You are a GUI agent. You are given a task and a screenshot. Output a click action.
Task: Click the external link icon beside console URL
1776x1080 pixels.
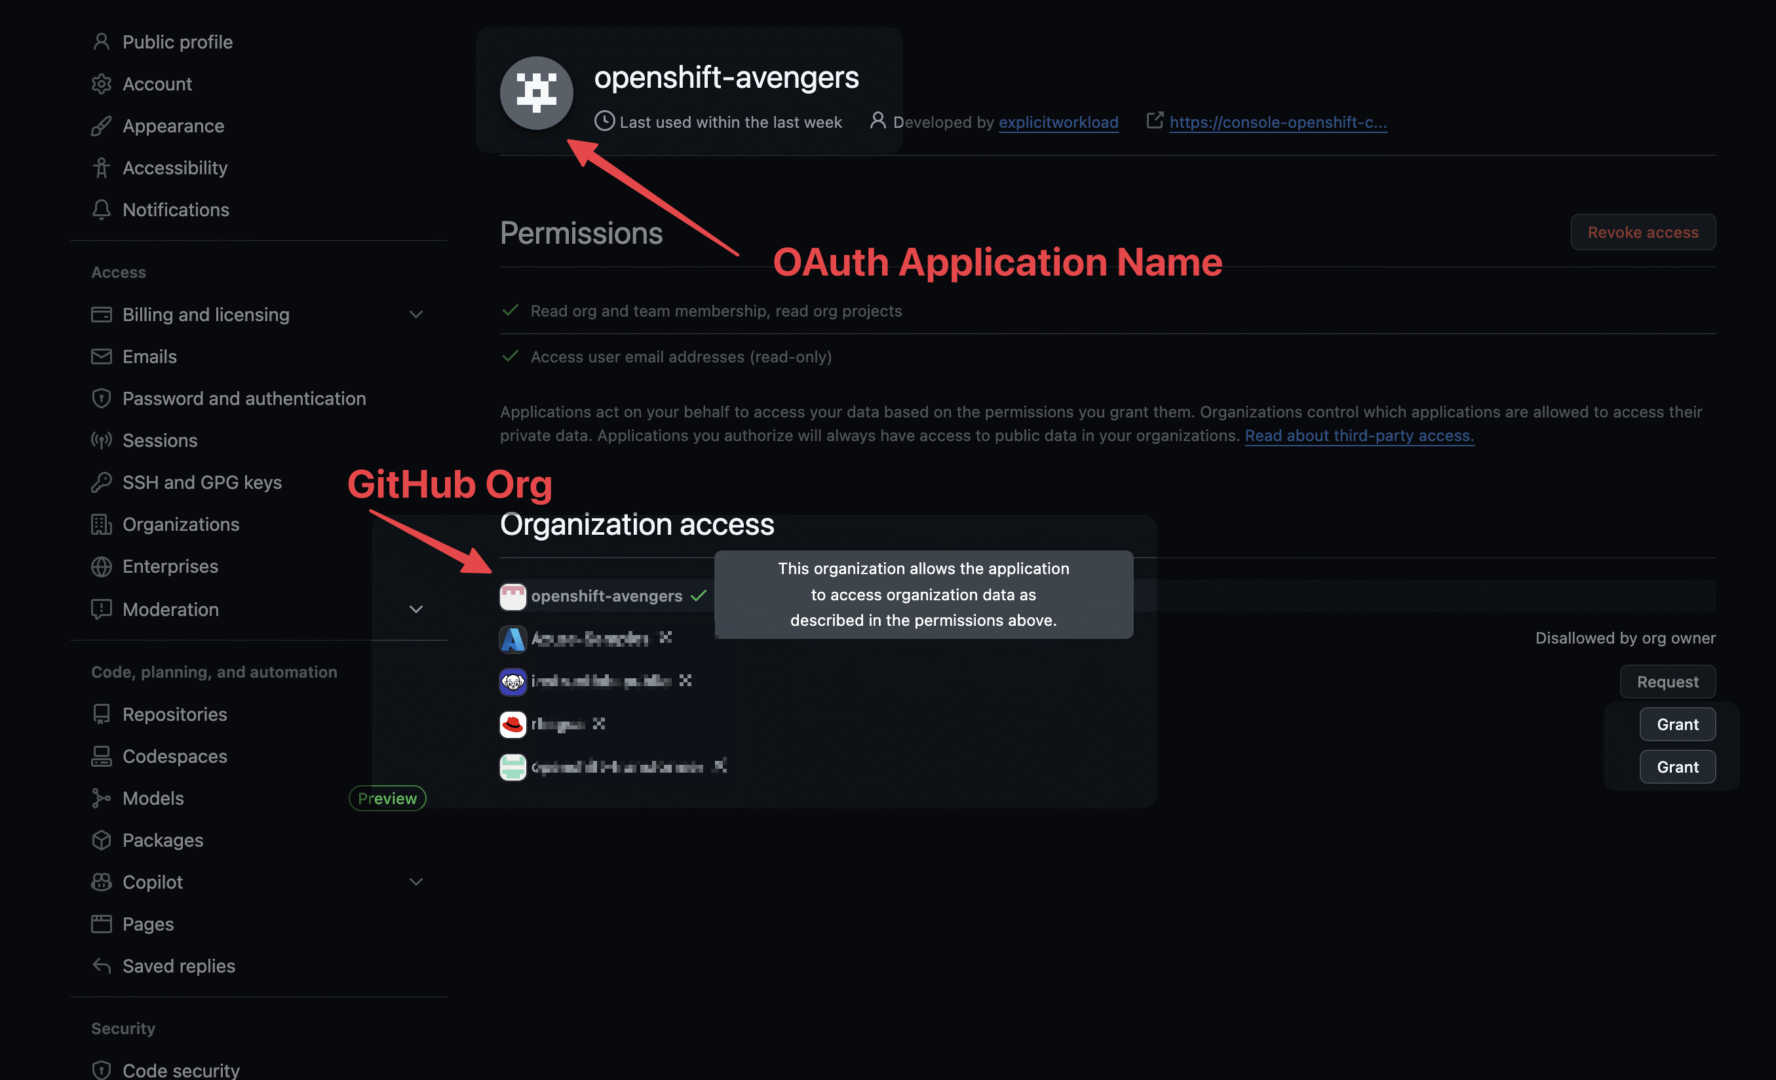(x=1155, y=121)
